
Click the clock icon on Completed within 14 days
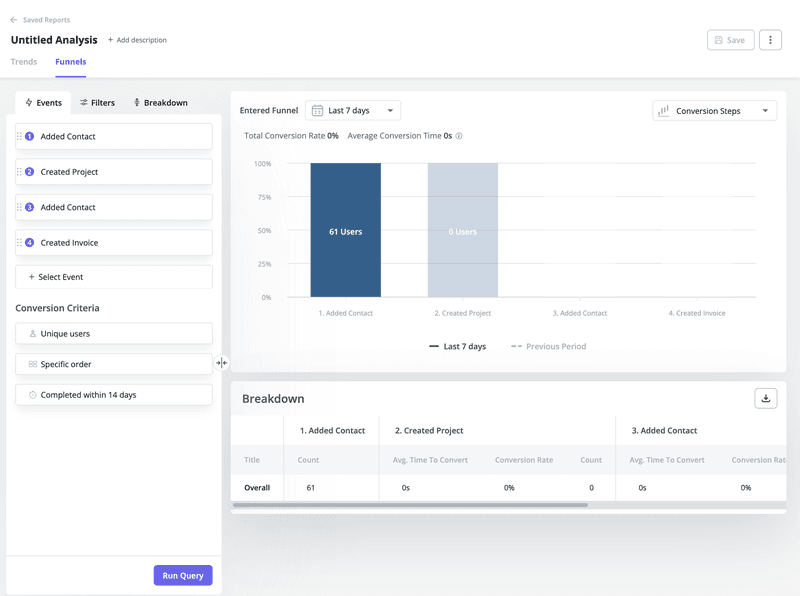click(x=32, y=394)
